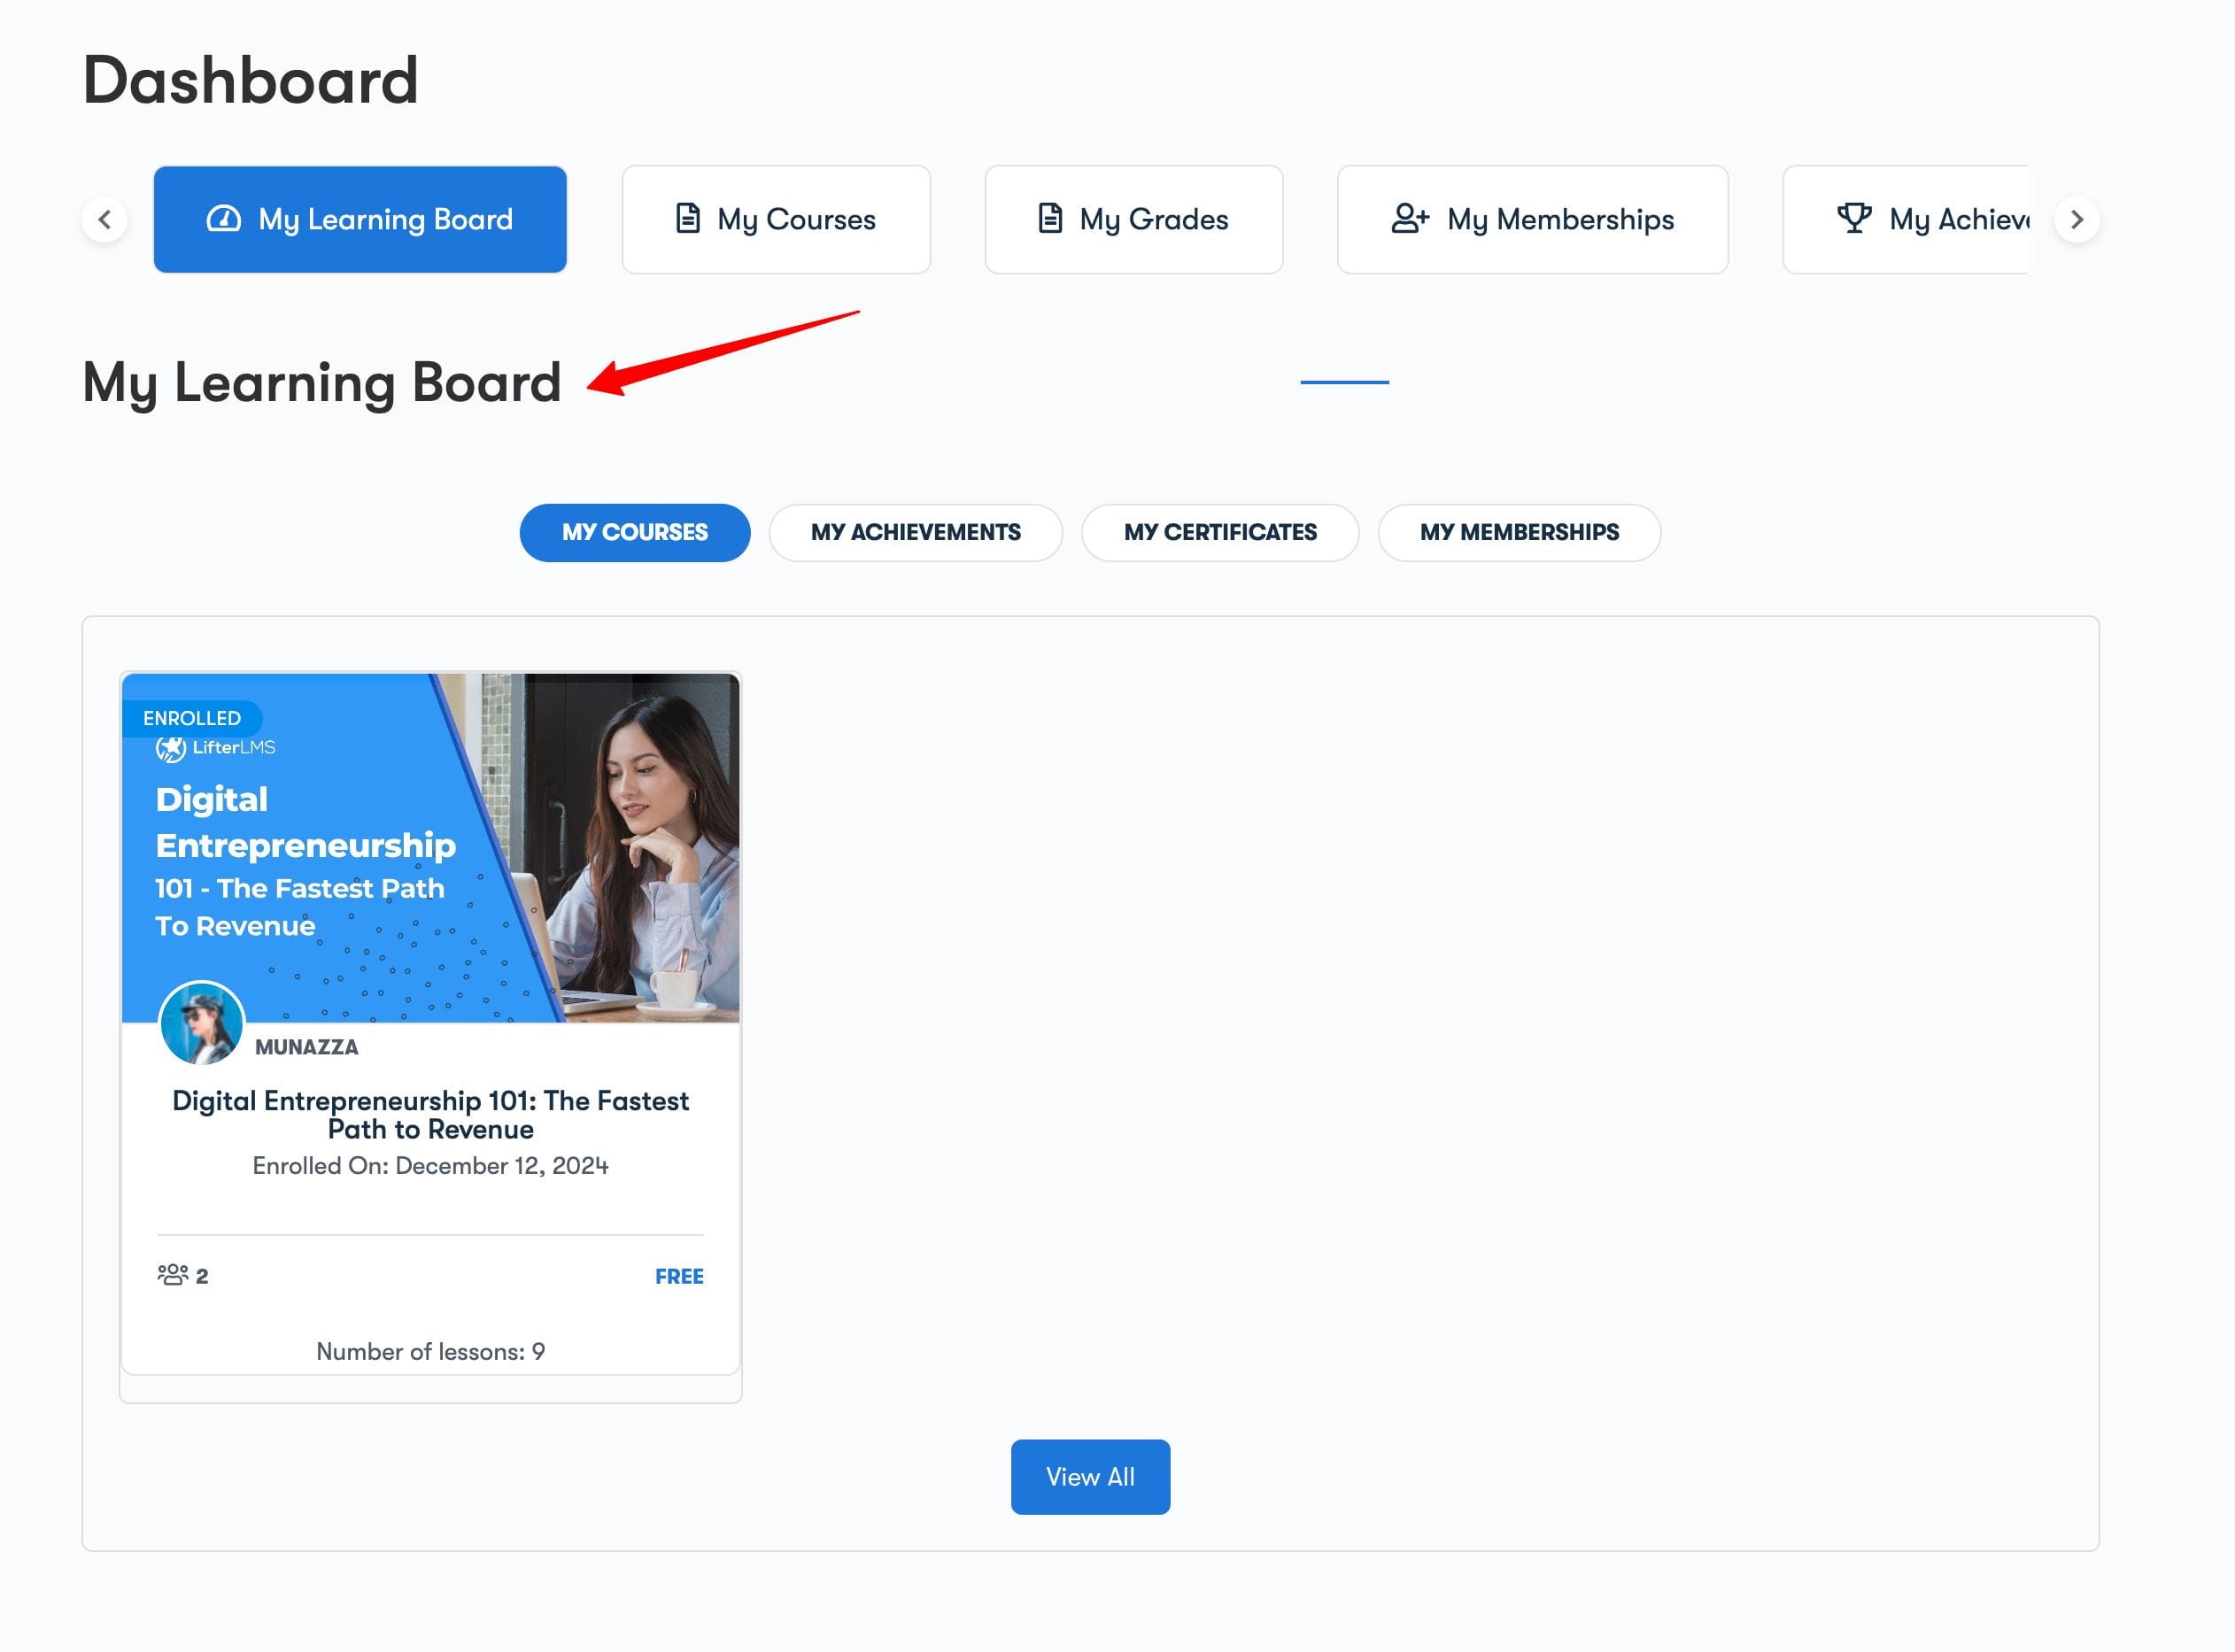Click the trophy icon for My Achievements
Viewport: 2235px width, 1652px height.
pyautogui.click(x=1854, y=218)
